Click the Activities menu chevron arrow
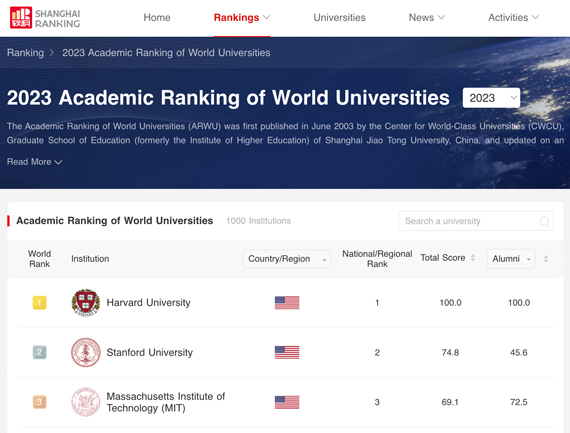The image size is (570, 433). click(x=535, y=17)
